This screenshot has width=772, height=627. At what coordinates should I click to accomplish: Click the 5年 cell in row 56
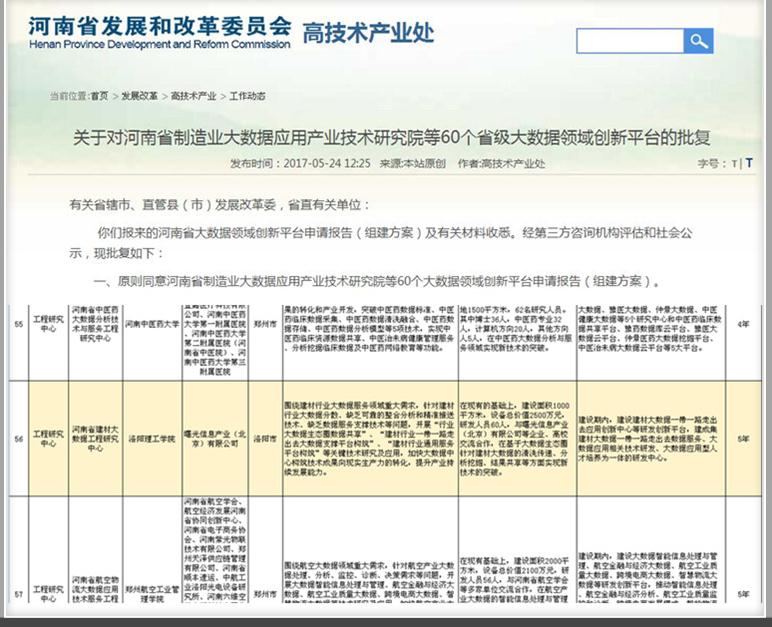[743, 439]
